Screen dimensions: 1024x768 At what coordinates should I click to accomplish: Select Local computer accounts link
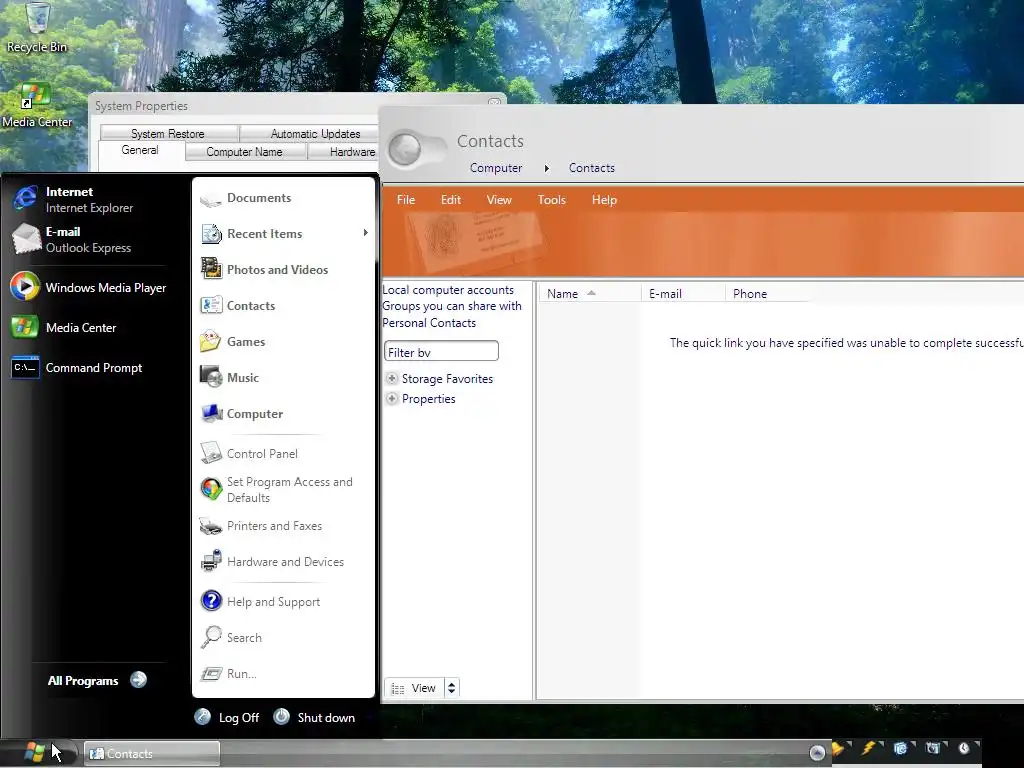click(448, 290)
